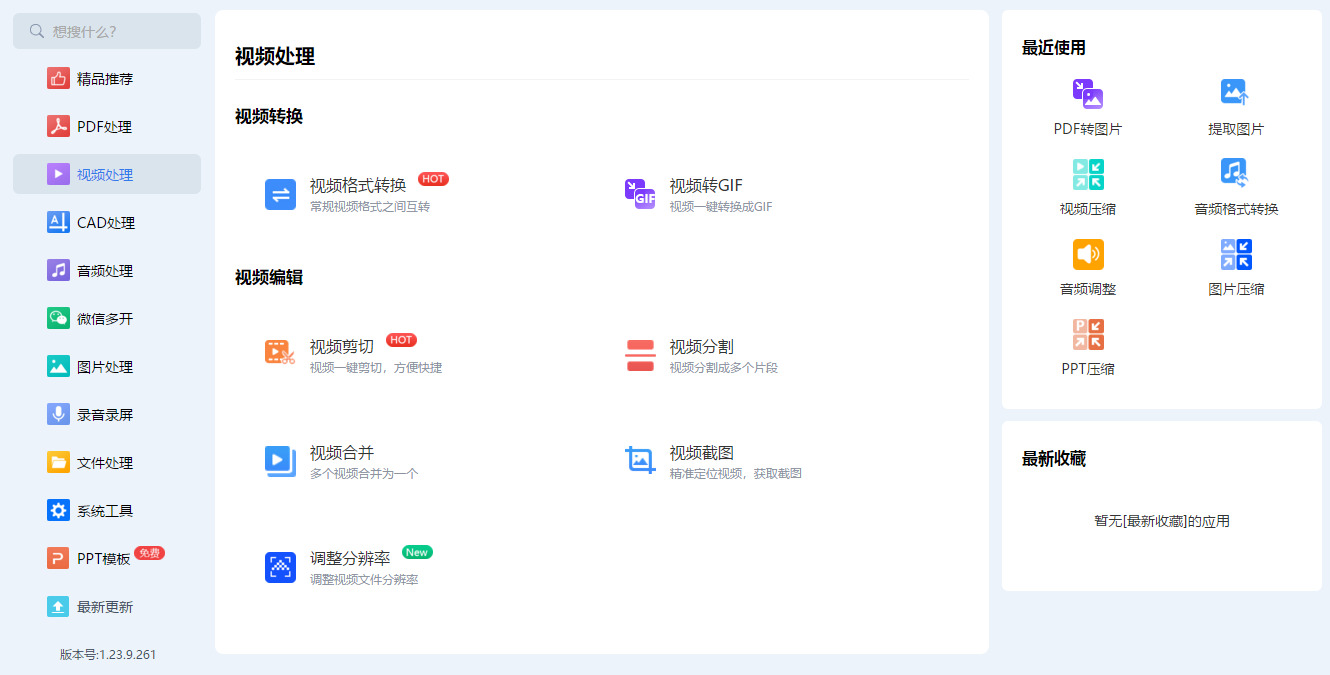This screenshot has width=1330, height=675.
Task: Click the 调整分辨率 icon
Action: click(x=280, y=567)
